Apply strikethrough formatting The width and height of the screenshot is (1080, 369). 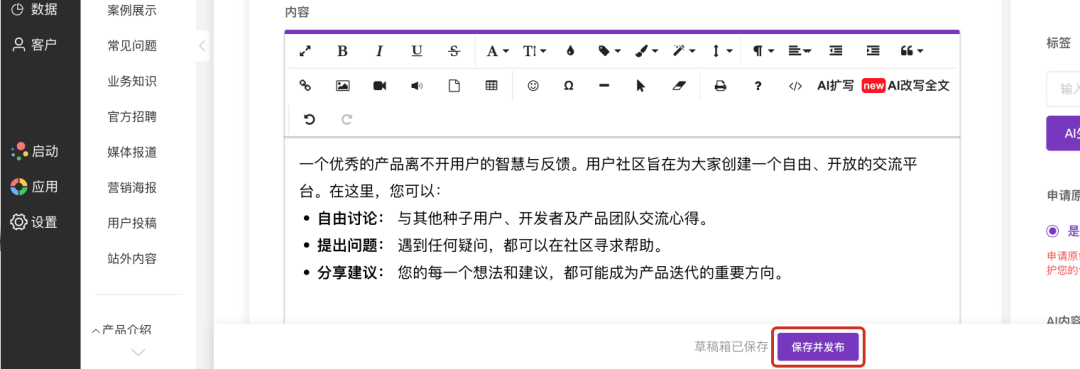click(454, 51)
